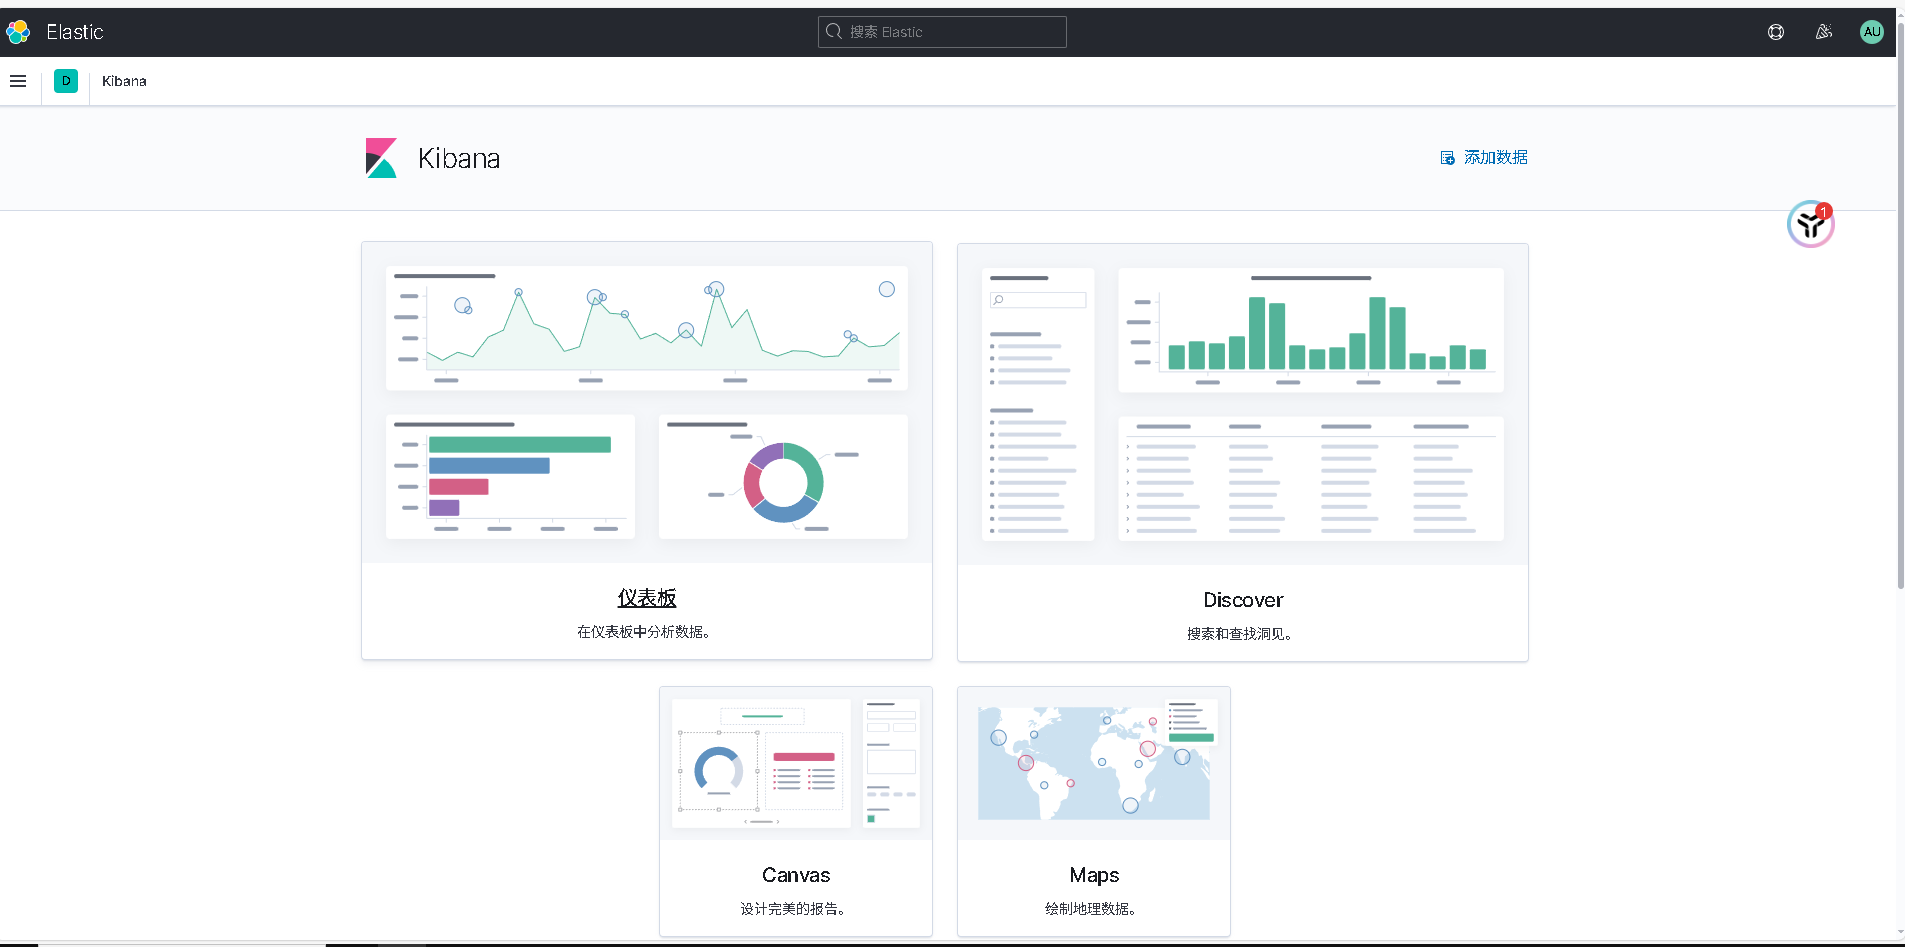The height and width of the screenshot is (947, 1905).
Task: Open the Elastic newsfeed party-popper icon
Action: point(1823,31)
